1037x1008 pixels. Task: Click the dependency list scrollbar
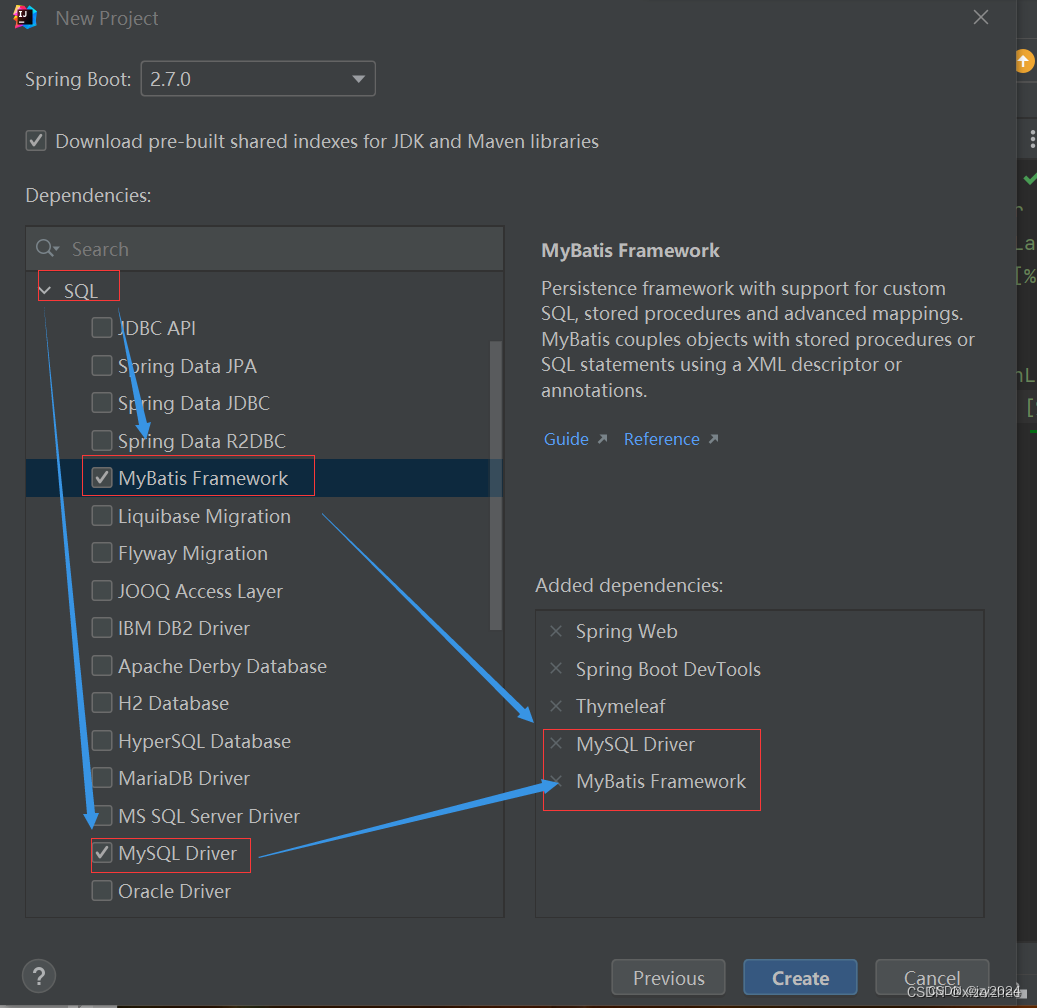coord(496,485)
